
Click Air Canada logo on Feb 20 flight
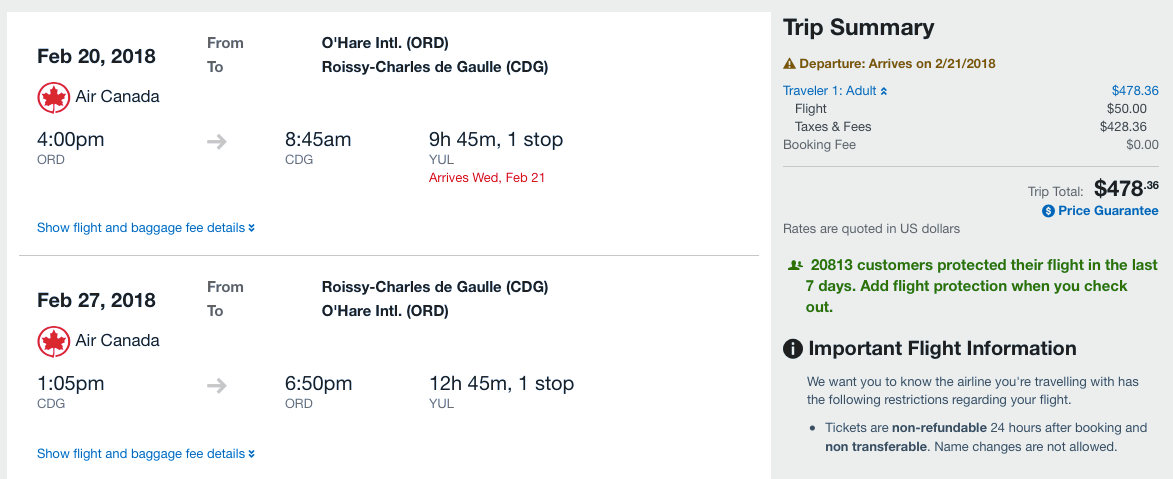click(x=53, y=97)
